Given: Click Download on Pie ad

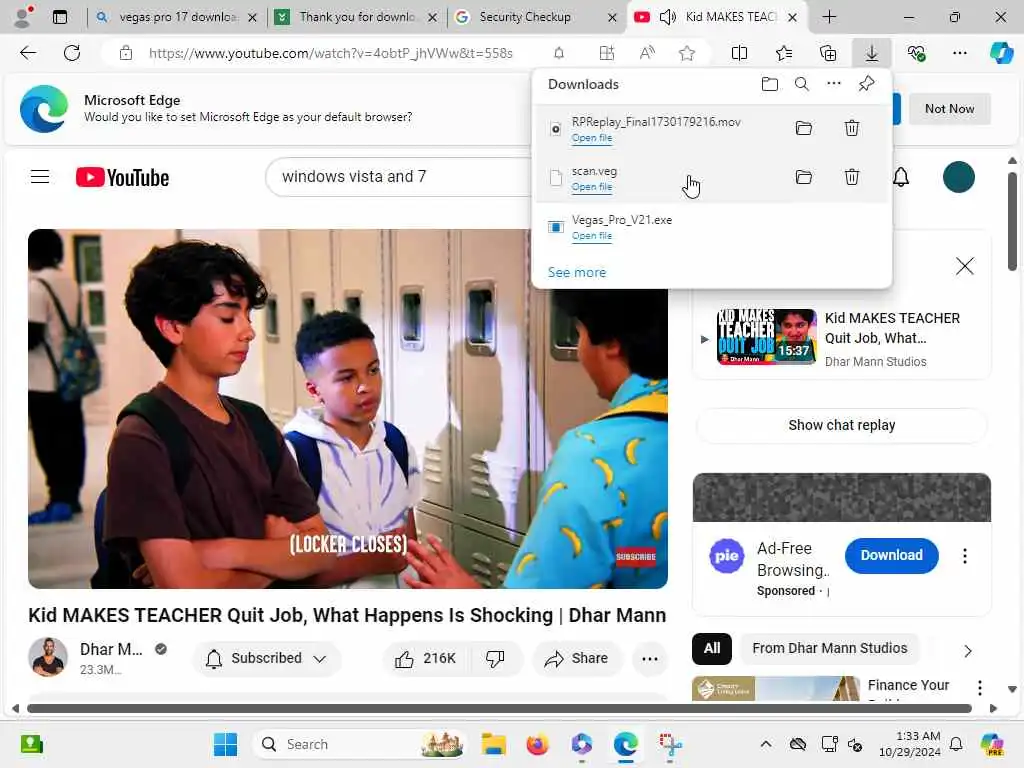Looking at the screenshot, I should point(891,556).
